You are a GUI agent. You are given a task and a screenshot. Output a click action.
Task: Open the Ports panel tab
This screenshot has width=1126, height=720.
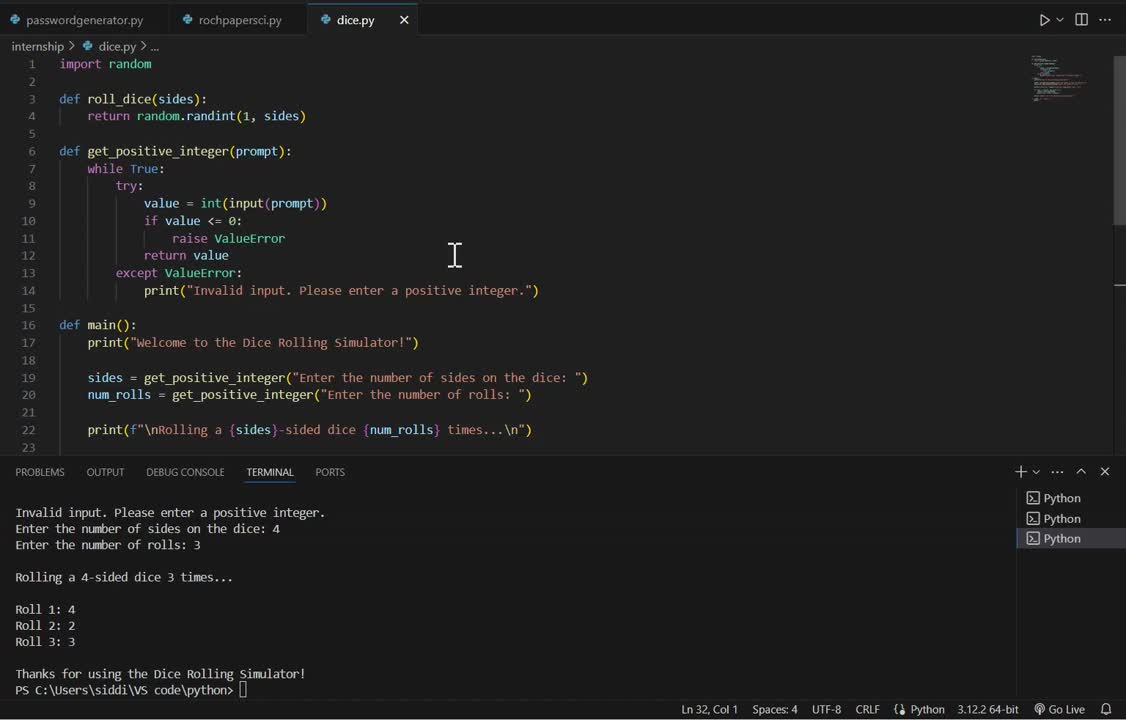[x=330, y=472]
